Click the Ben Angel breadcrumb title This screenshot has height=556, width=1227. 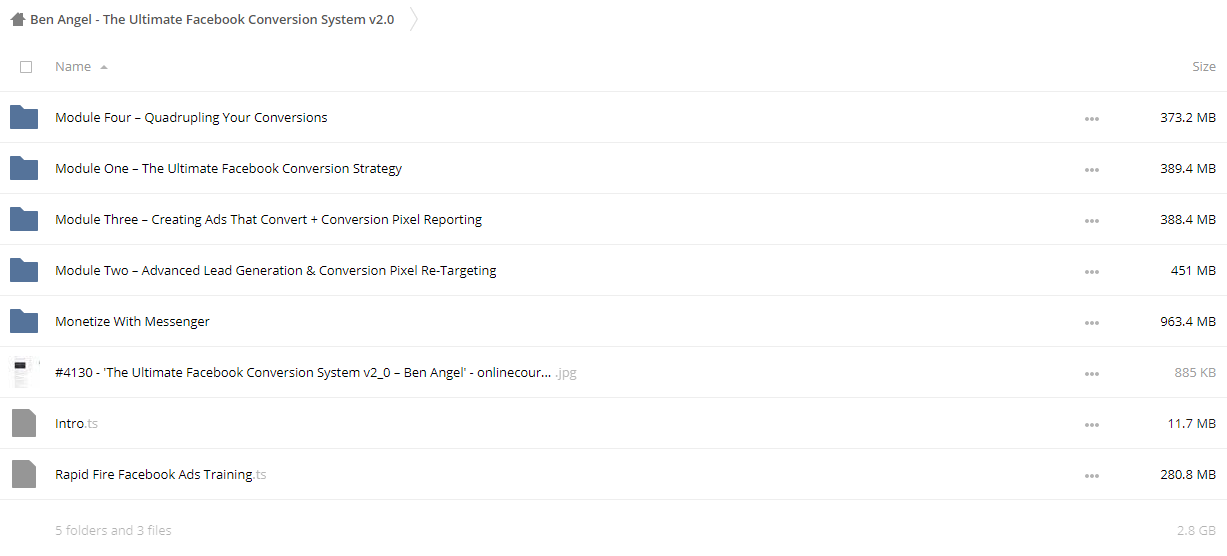212,19
